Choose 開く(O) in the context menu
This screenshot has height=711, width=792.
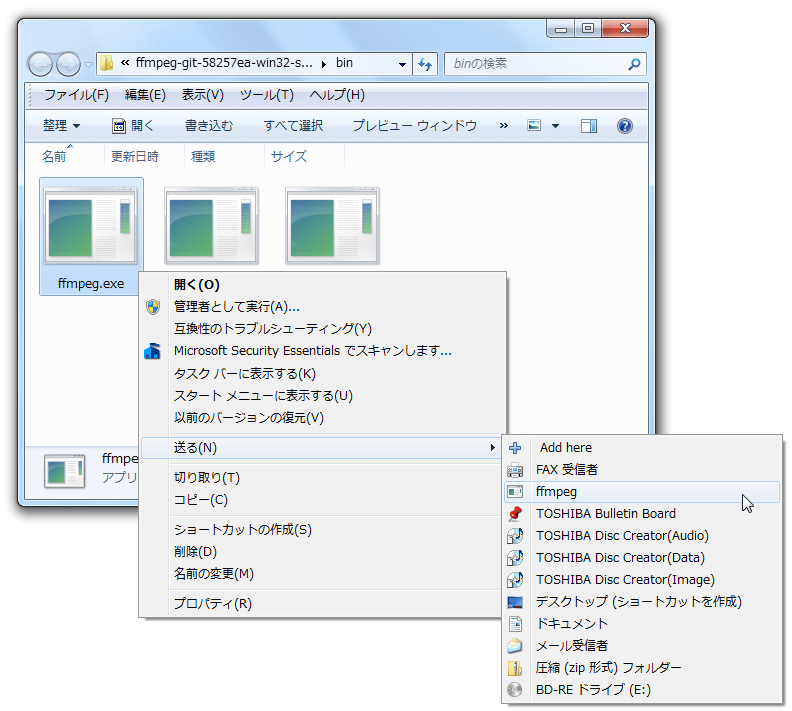click(323, 285)
